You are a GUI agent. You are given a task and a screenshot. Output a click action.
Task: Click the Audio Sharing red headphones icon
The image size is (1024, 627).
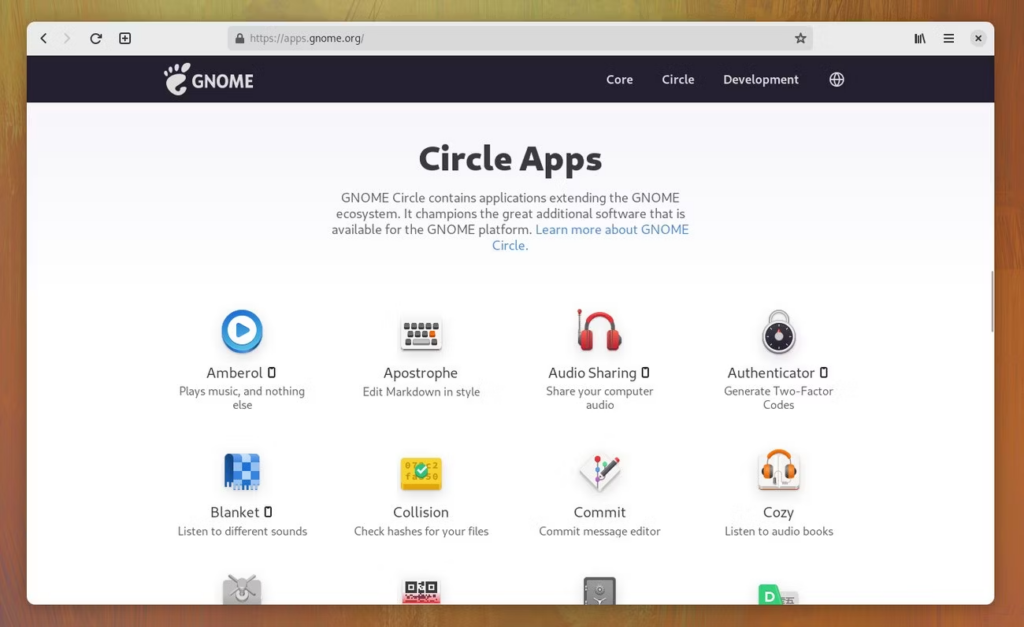tap(599, 331)
